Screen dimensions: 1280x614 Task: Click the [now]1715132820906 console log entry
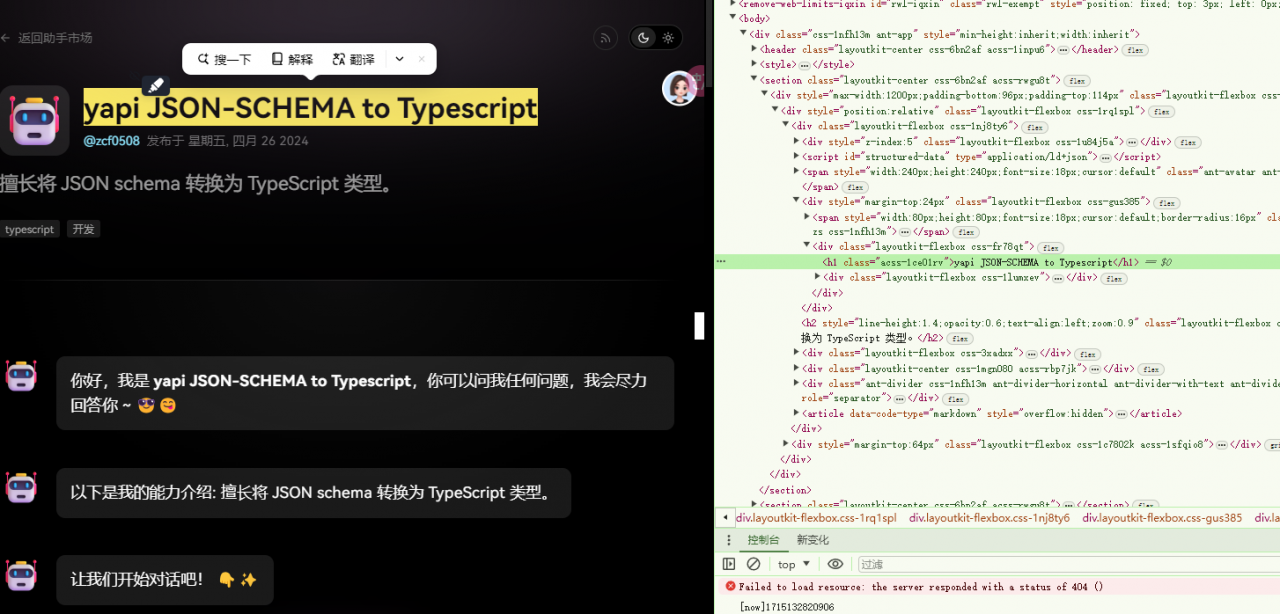787,607
